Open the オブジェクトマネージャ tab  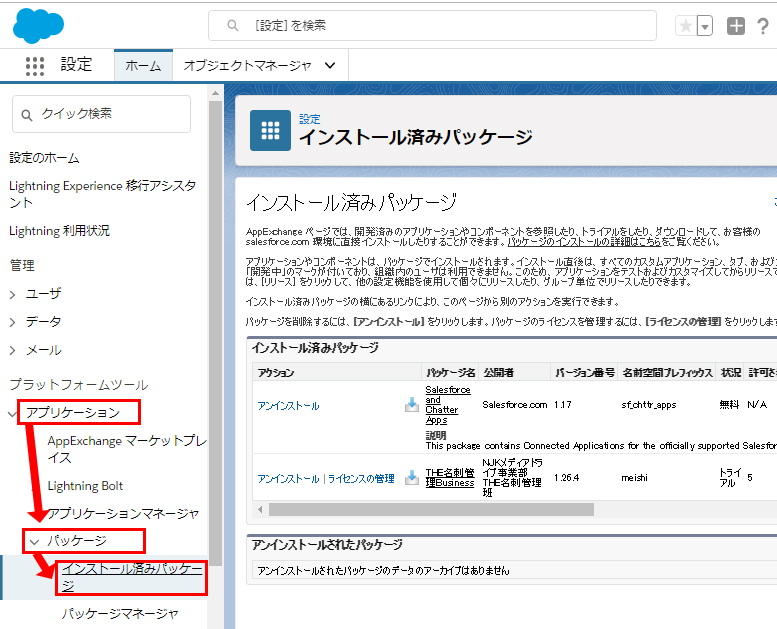(x=247, y=65)
